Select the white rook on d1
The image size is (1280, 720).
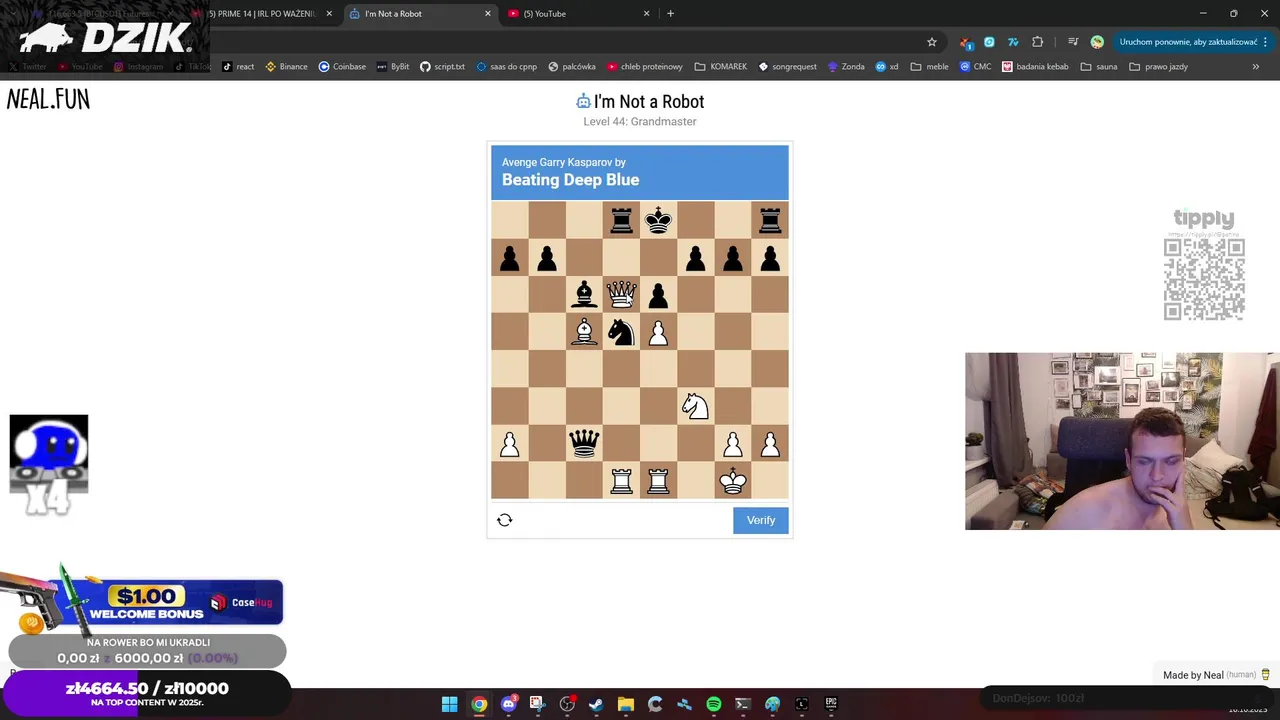coord(621,480)
